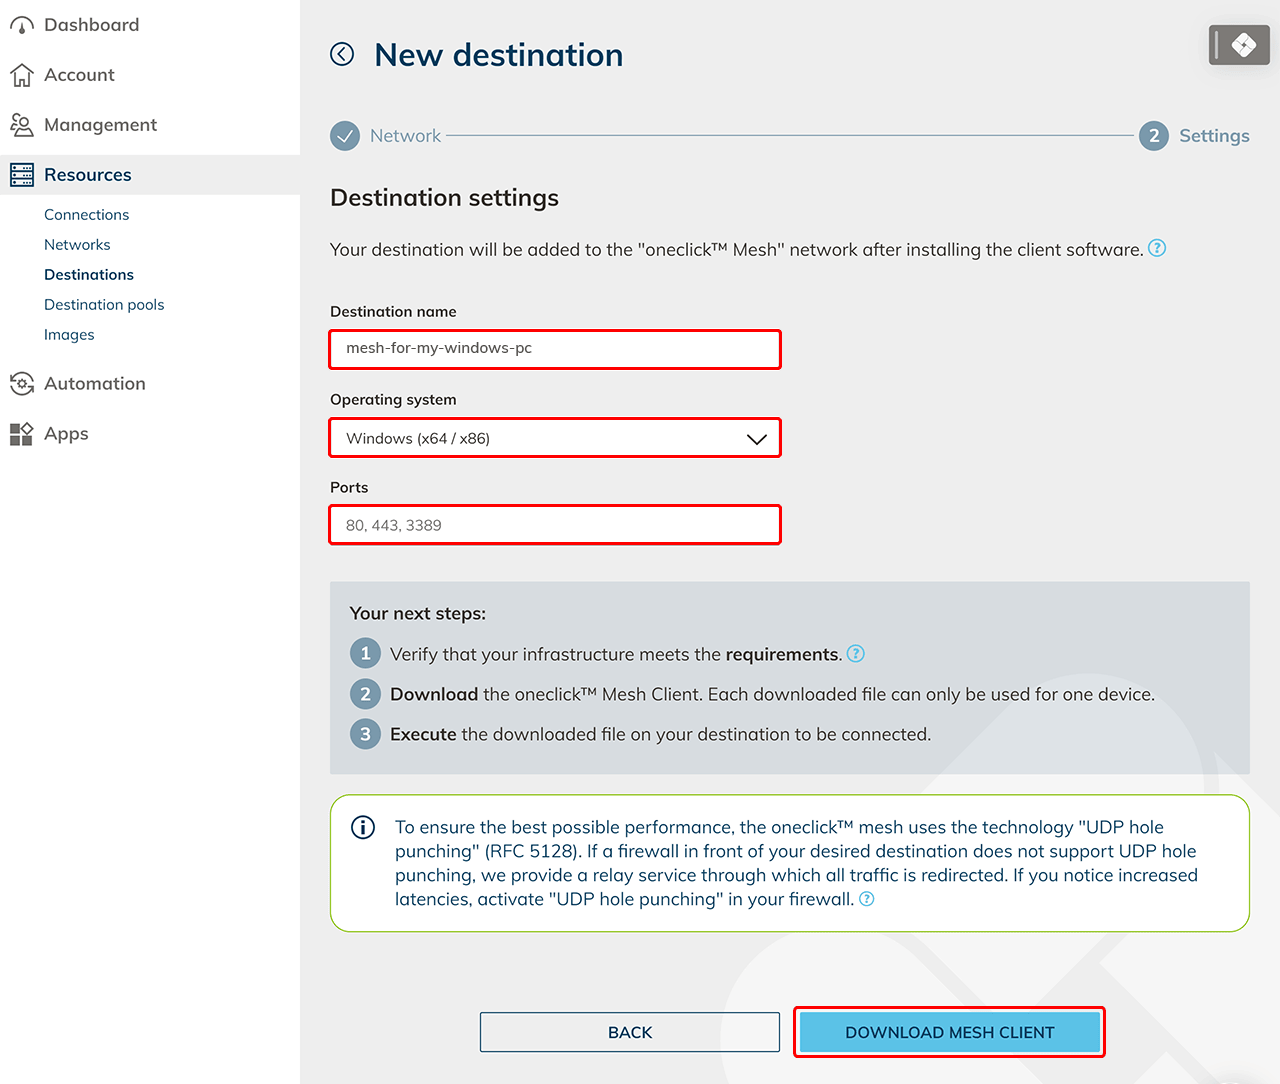Open the Operating system dropdown
Image resolution: width=1280 pixels, height=1084 pixels.
[555, 438]
